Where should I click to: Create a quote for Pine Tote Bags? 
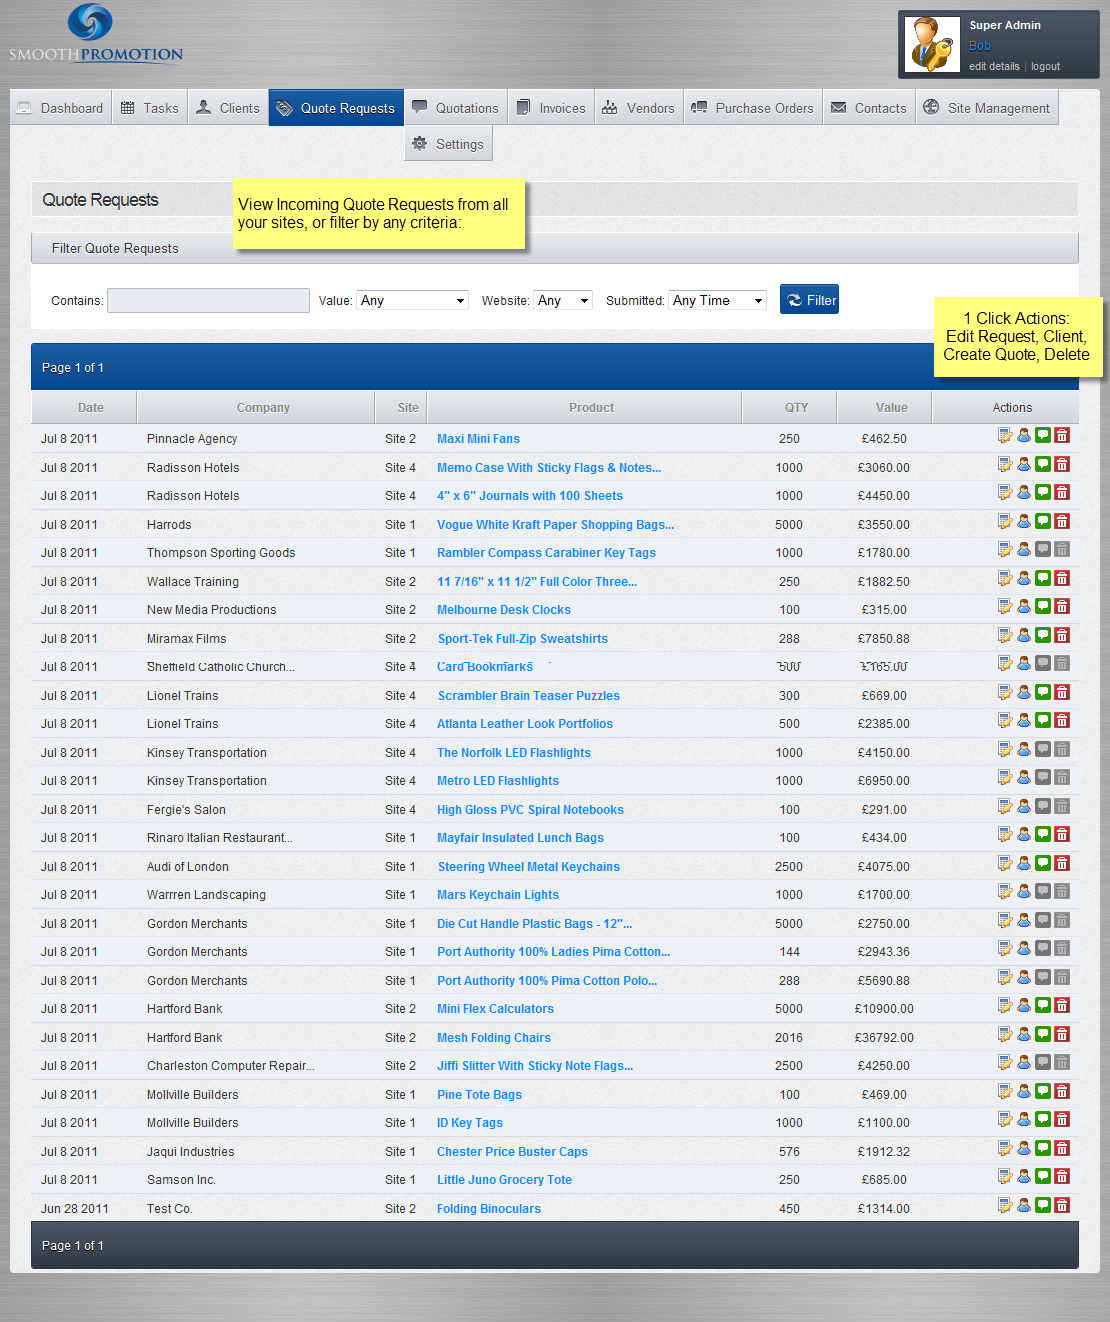(1043, 1091)
